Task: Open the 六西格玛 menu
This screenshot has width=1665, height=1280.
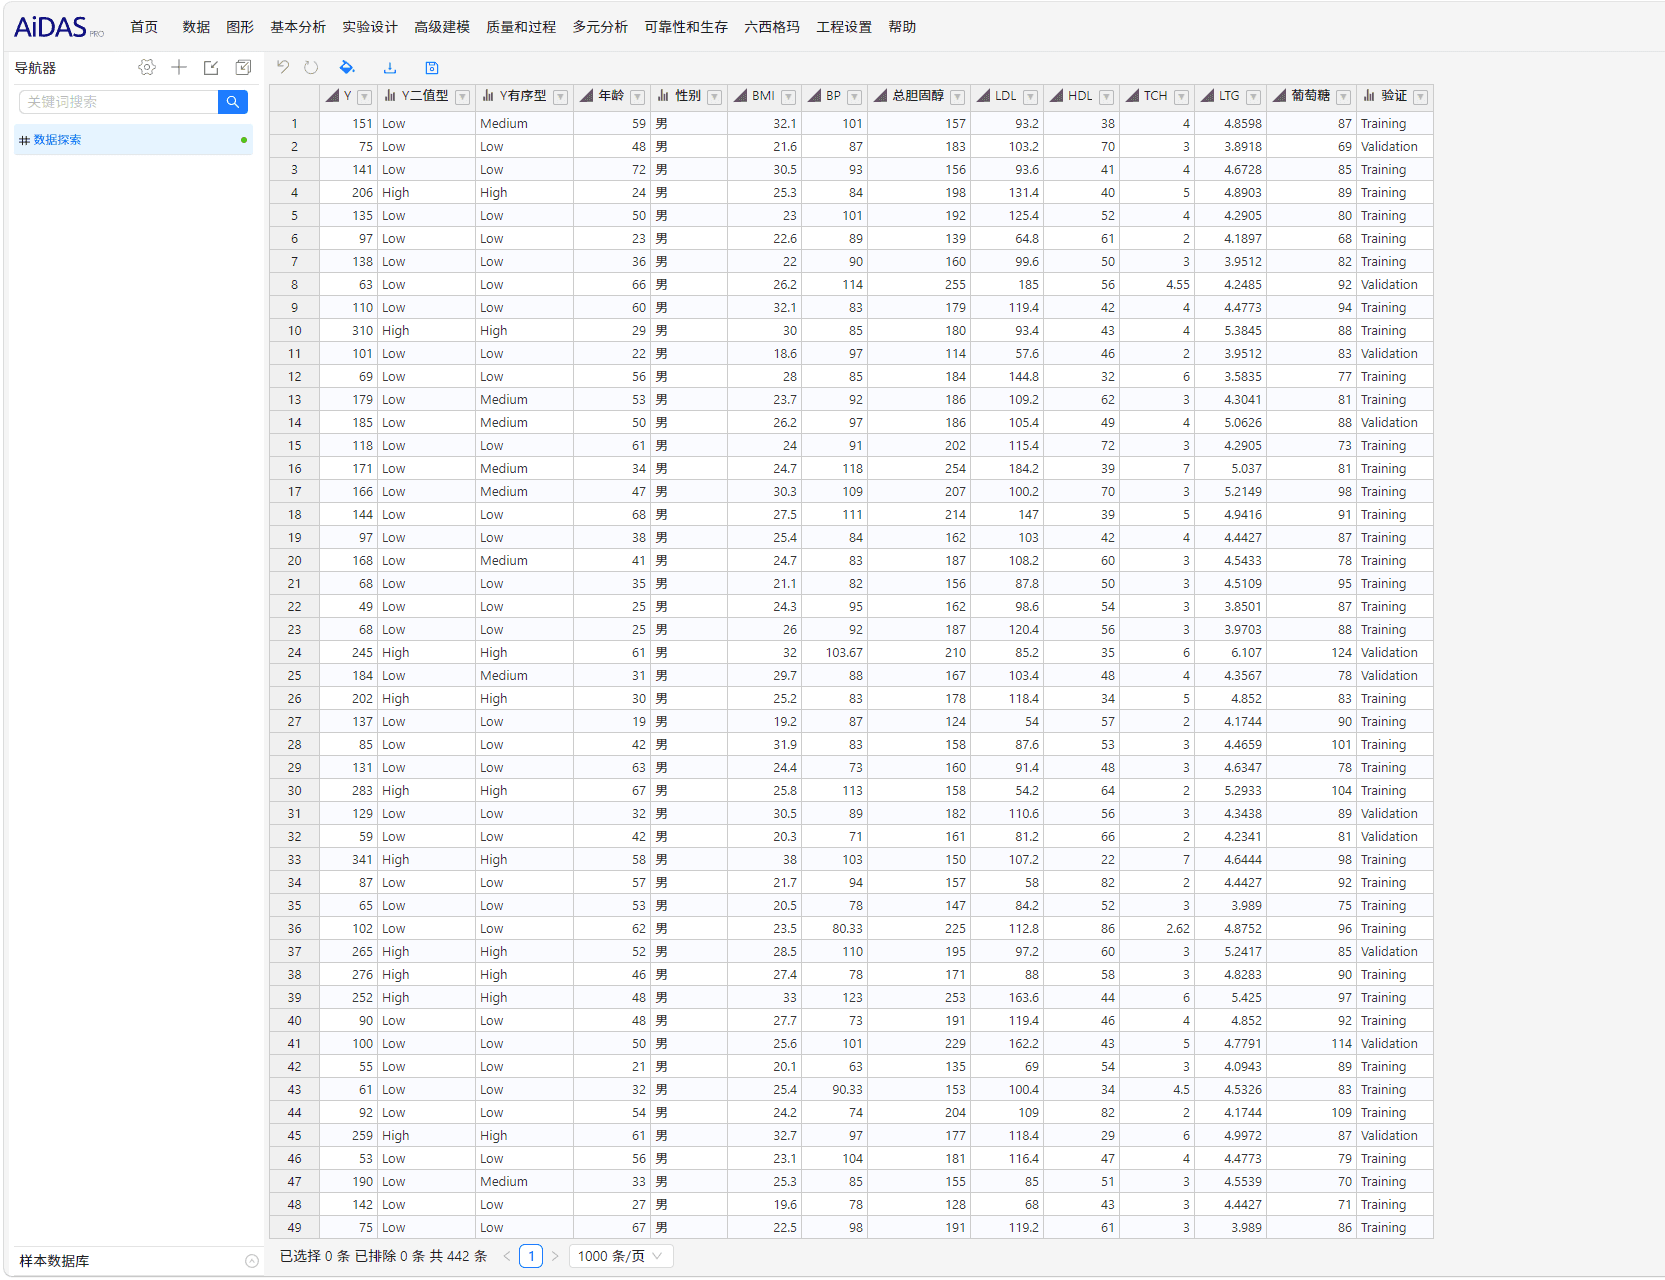Action: [x=772, y=27]
